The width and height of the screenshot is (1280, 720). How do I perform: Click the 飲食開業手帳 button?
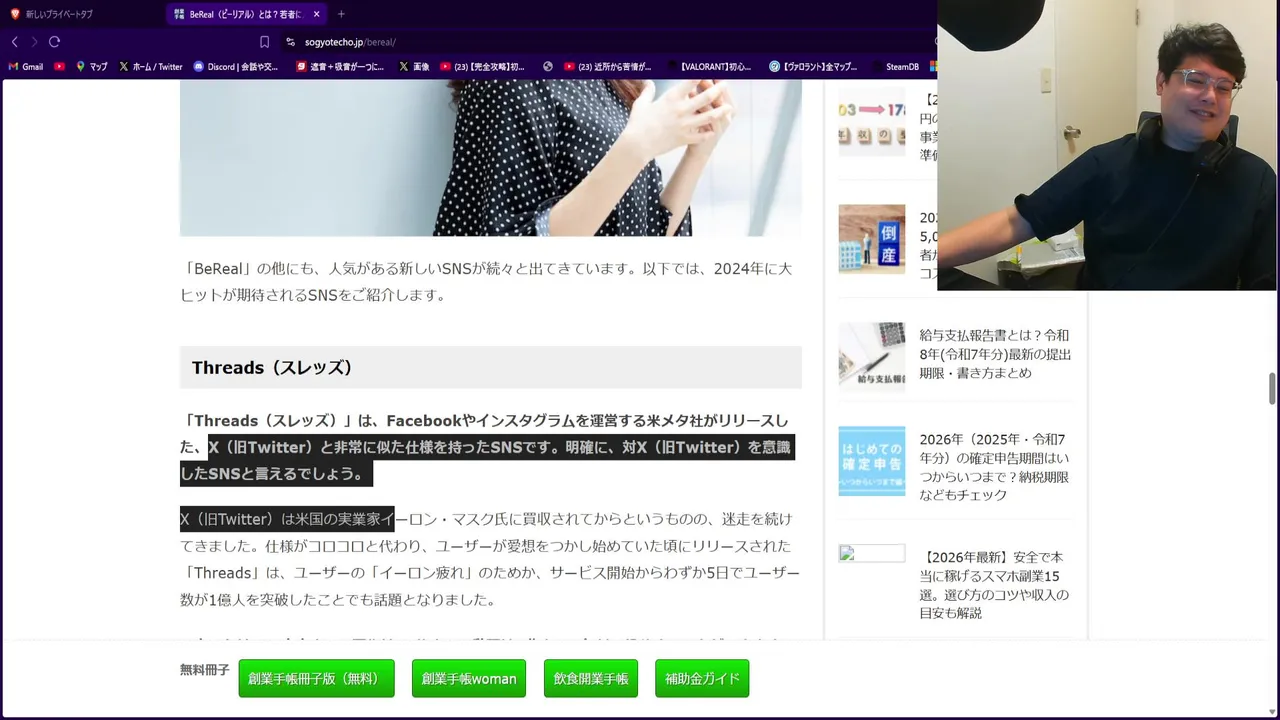(x=591, y=678)
